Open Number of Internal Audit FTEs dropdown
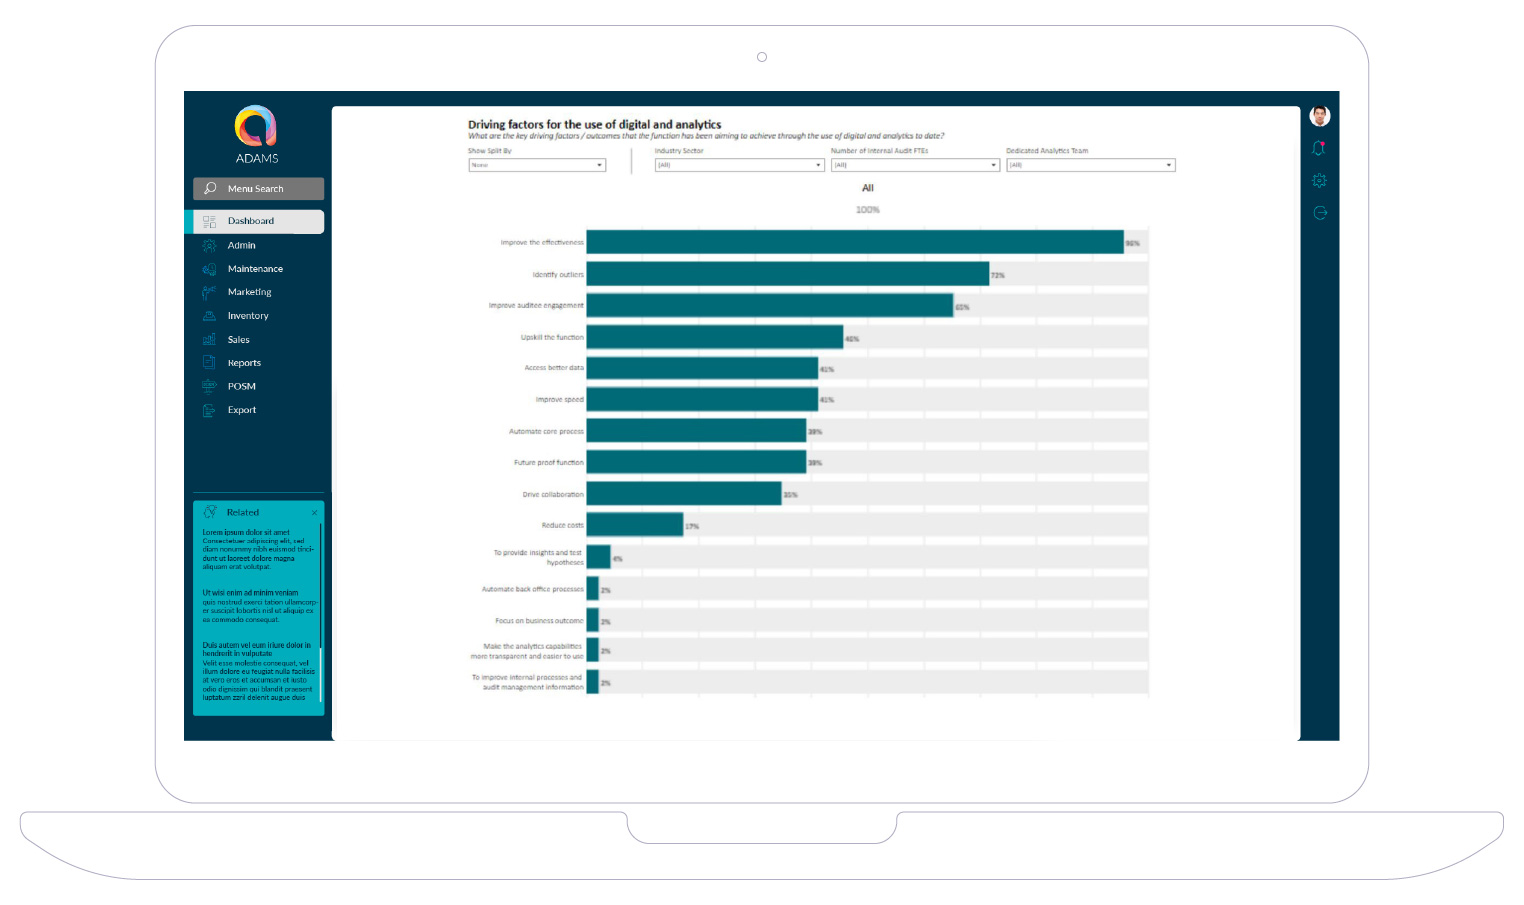Screen dimensions: 1524x905 point(915,165)
